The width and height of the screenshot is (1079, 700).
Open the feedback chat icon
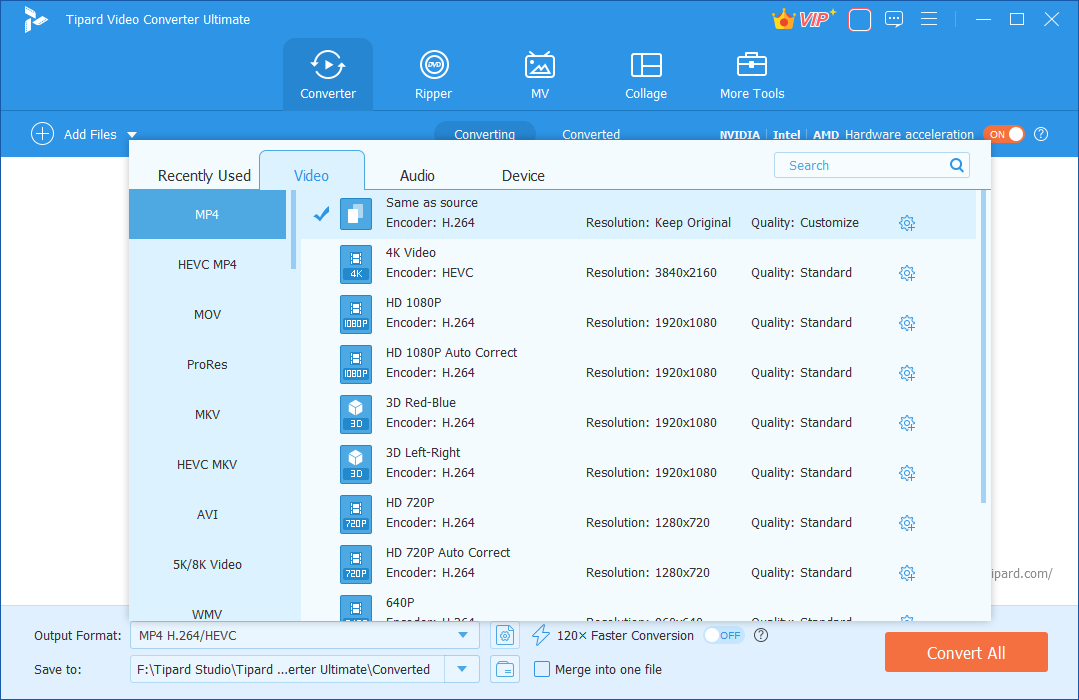(894, 19)
